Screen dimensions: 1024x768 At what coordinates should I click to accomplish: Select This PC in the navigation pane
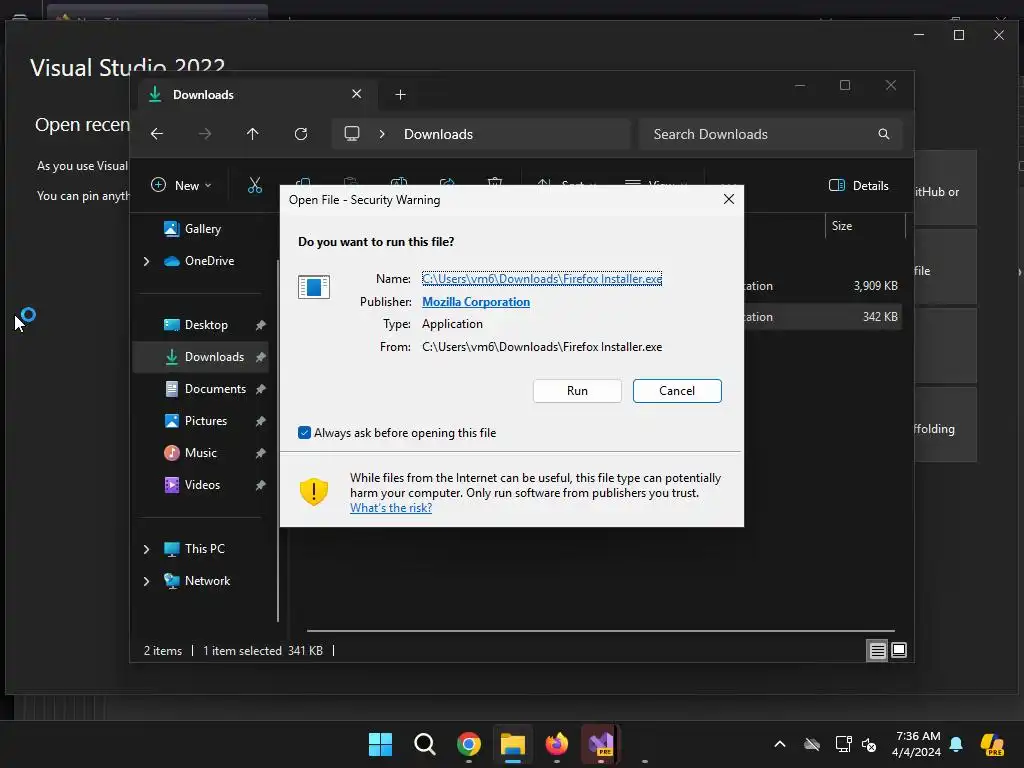[x=204, y=549]
